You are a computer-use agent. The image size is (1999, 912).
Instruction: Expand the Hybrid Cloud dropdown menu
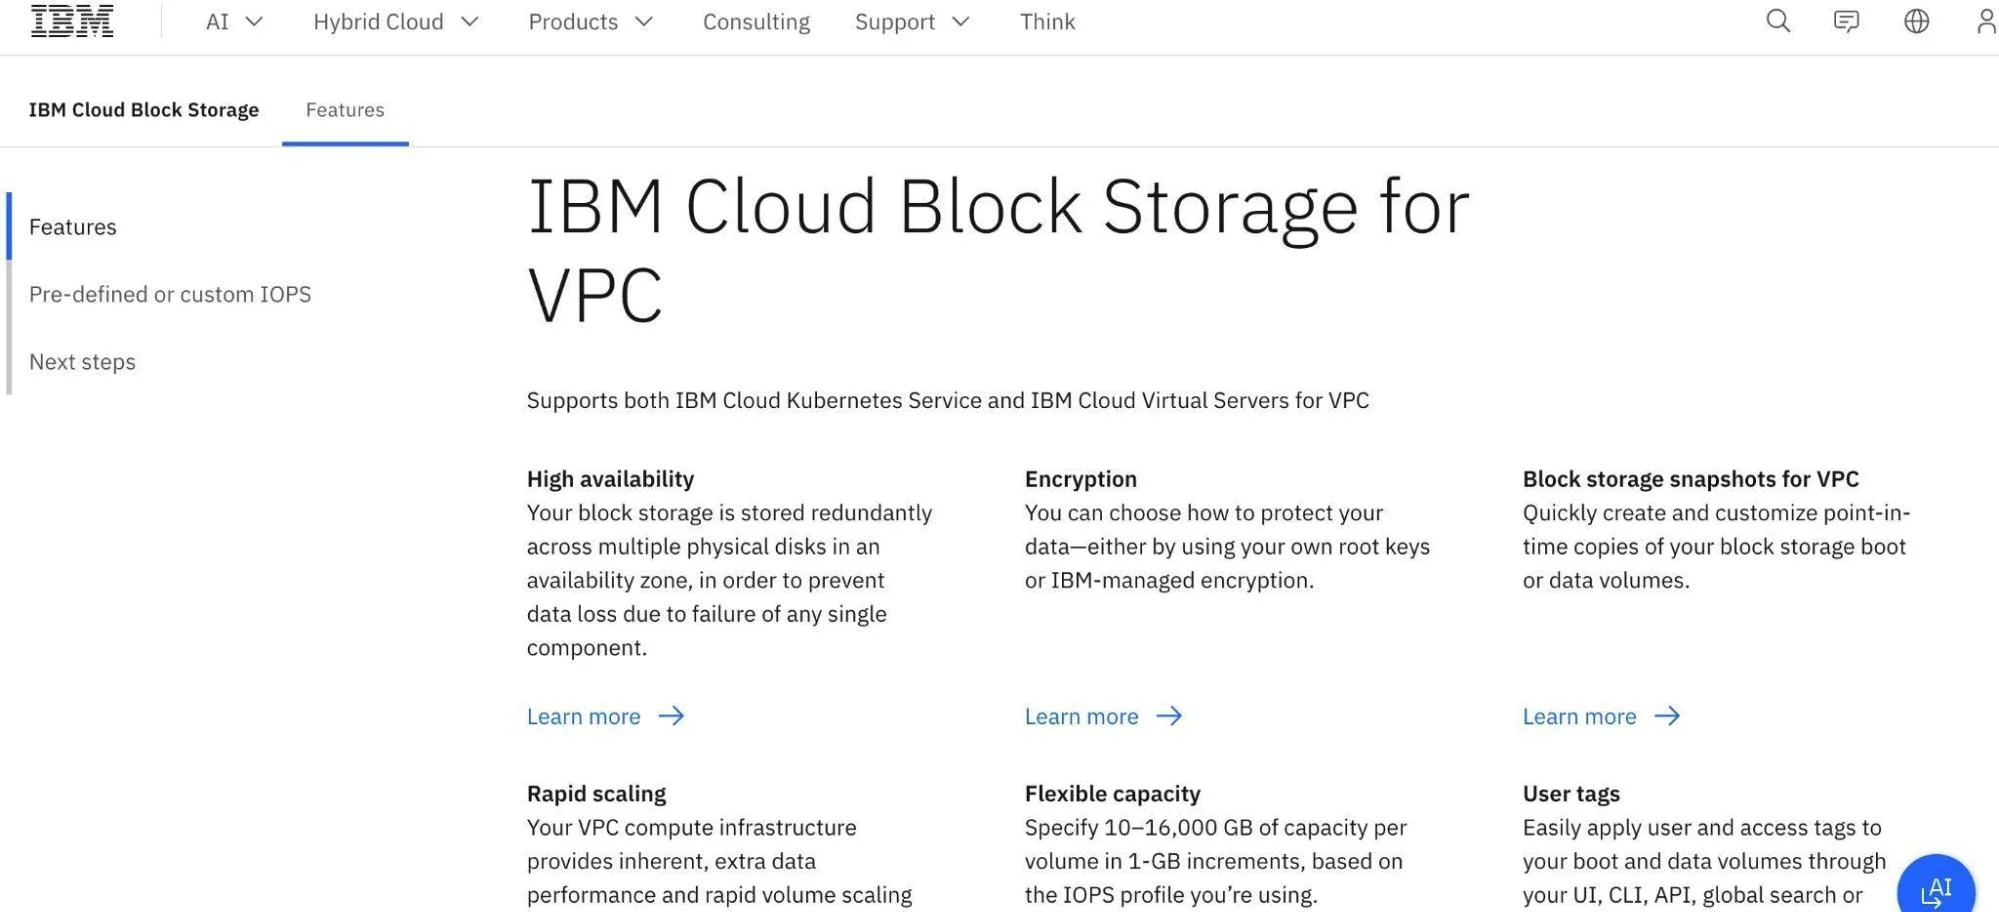click(396, 22)
